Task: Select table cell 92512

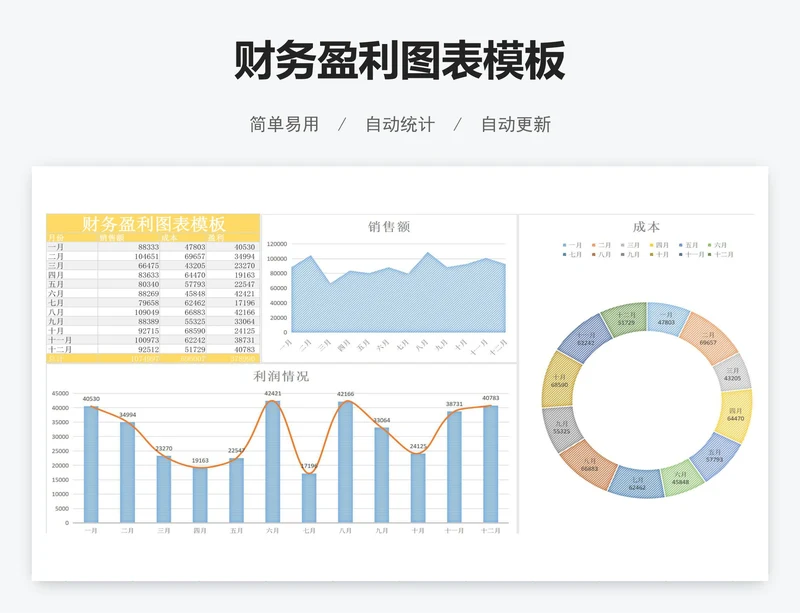Action: [x=148, y=350]
